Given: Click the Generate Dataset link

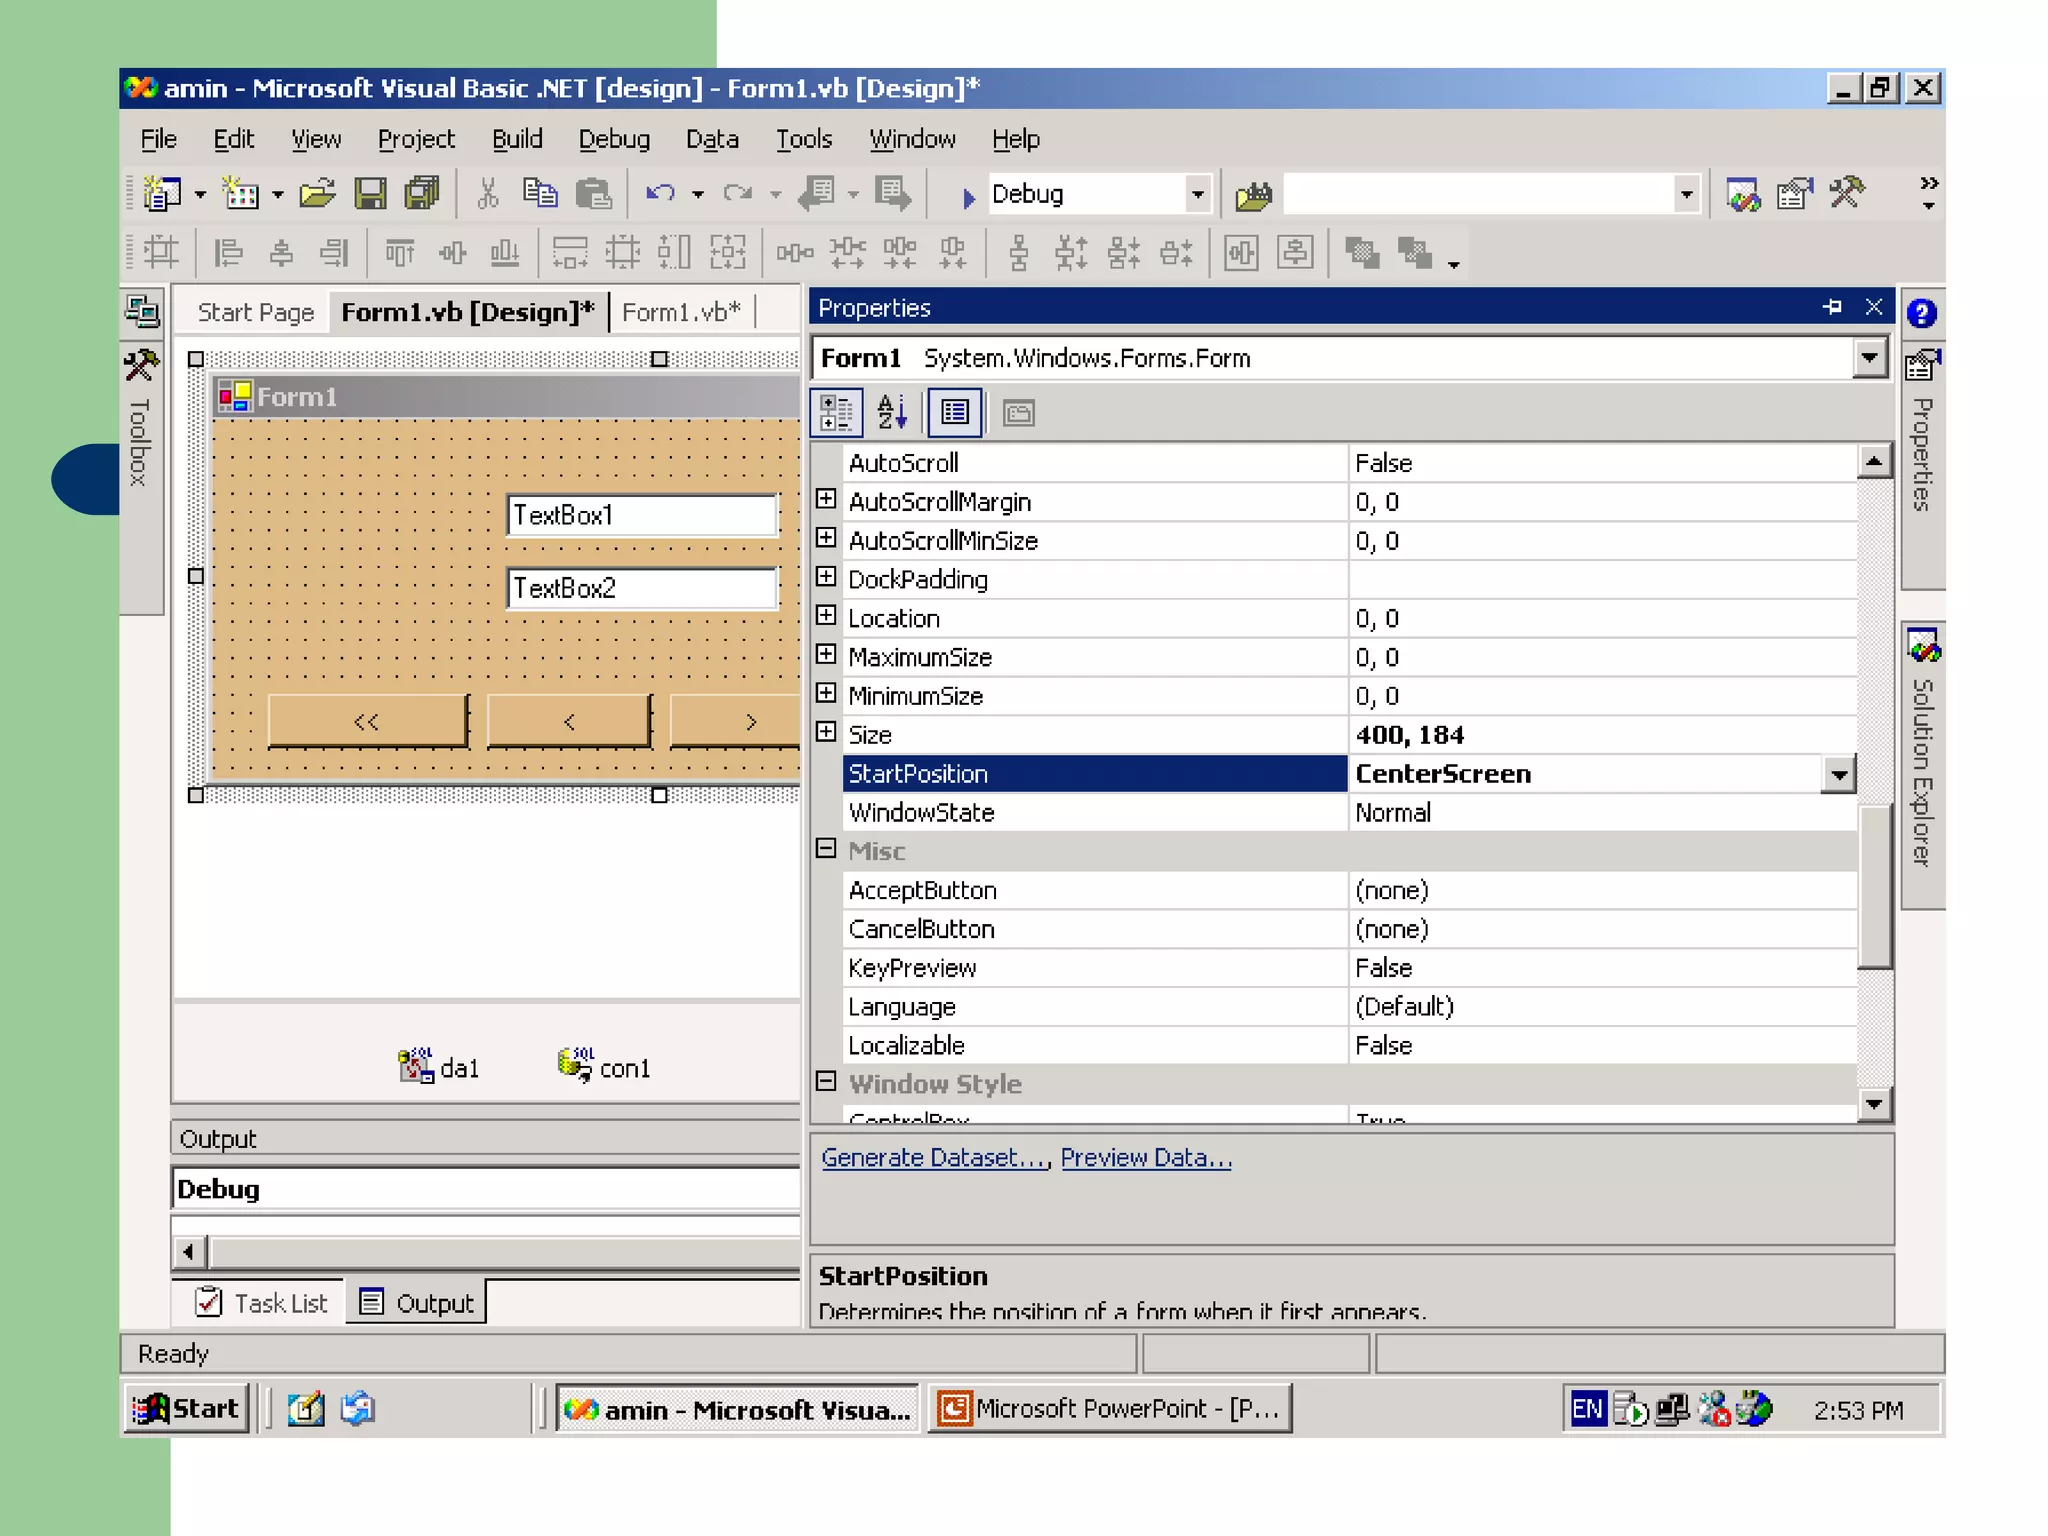Looking at the screenshot, I should coord(934,1157).
